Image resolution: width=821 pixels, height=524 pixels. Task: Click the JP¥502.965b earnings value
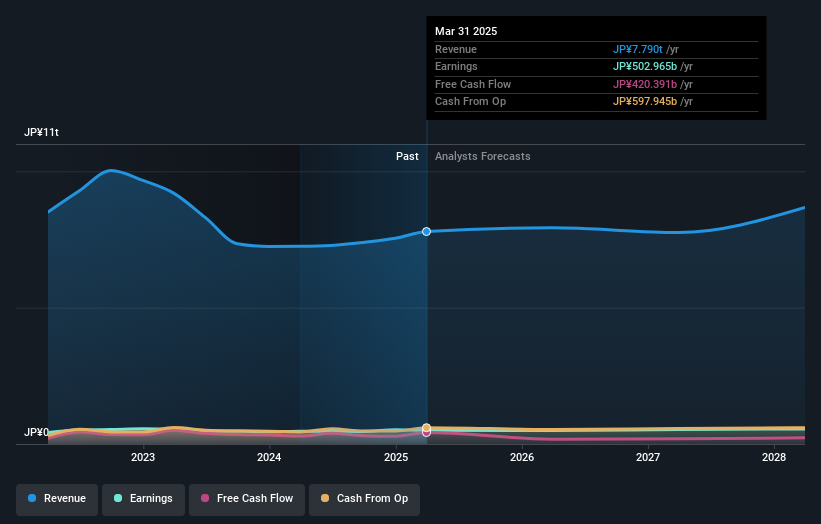645,66
